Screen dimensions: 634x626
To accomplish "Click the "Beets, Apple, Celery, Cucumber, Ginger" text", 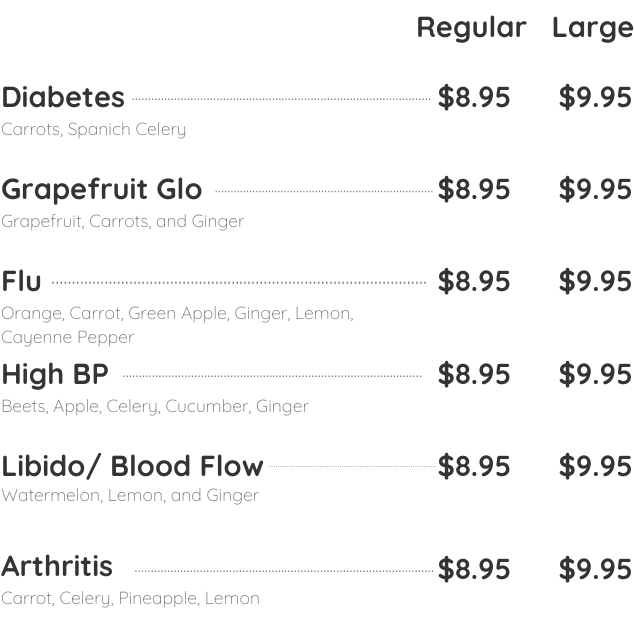I will (x=154, y=407).
